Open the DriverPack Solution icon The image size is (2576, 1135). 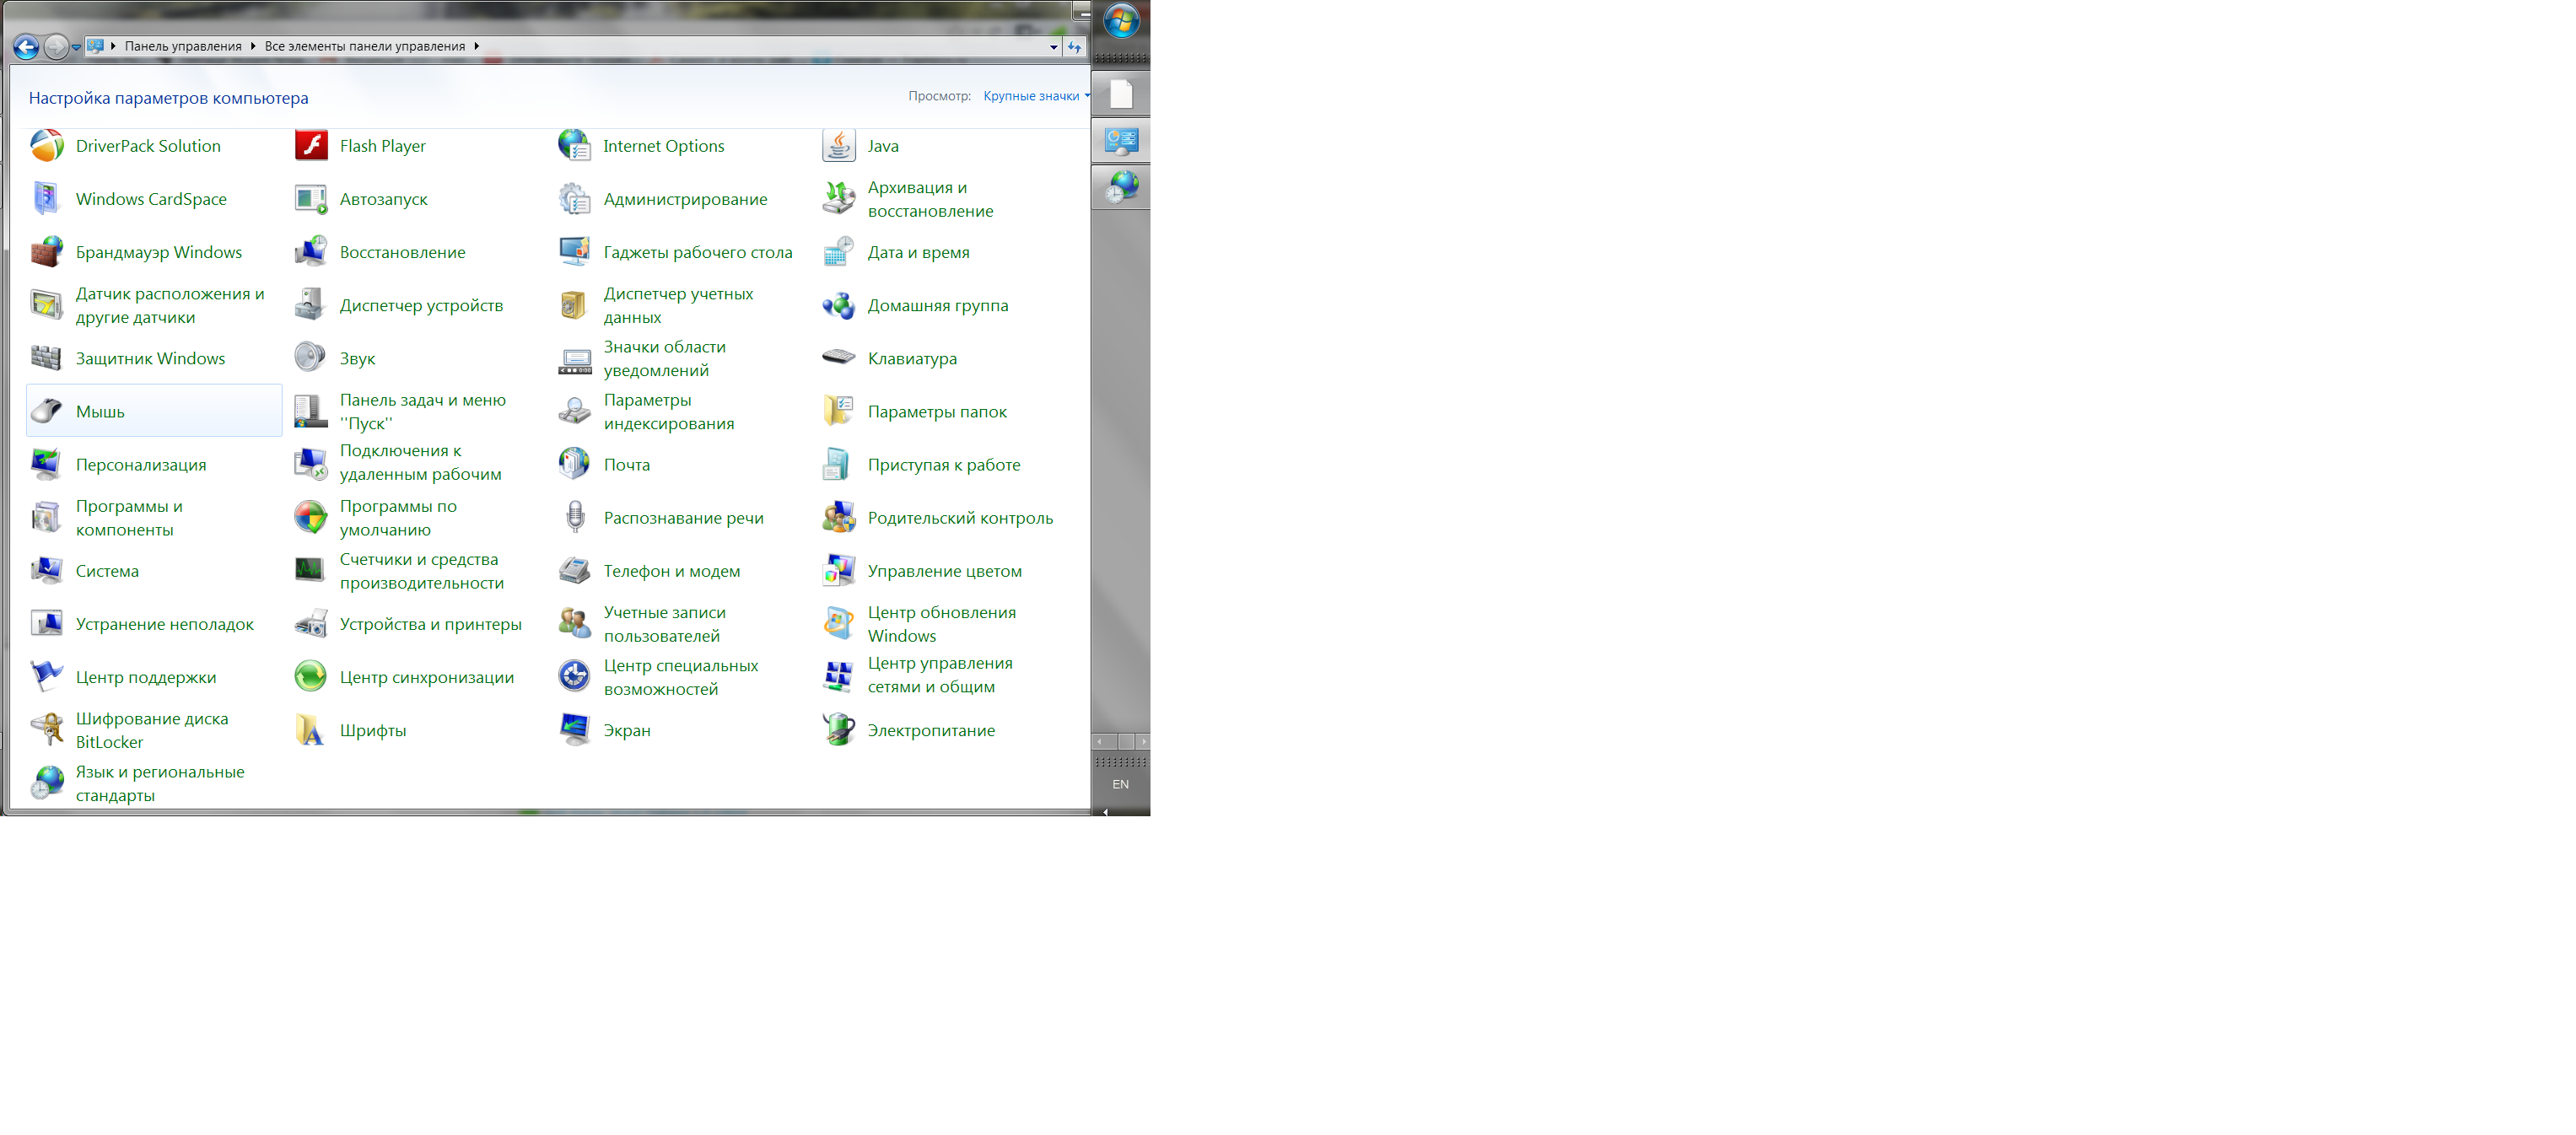(x=46, y=146)
